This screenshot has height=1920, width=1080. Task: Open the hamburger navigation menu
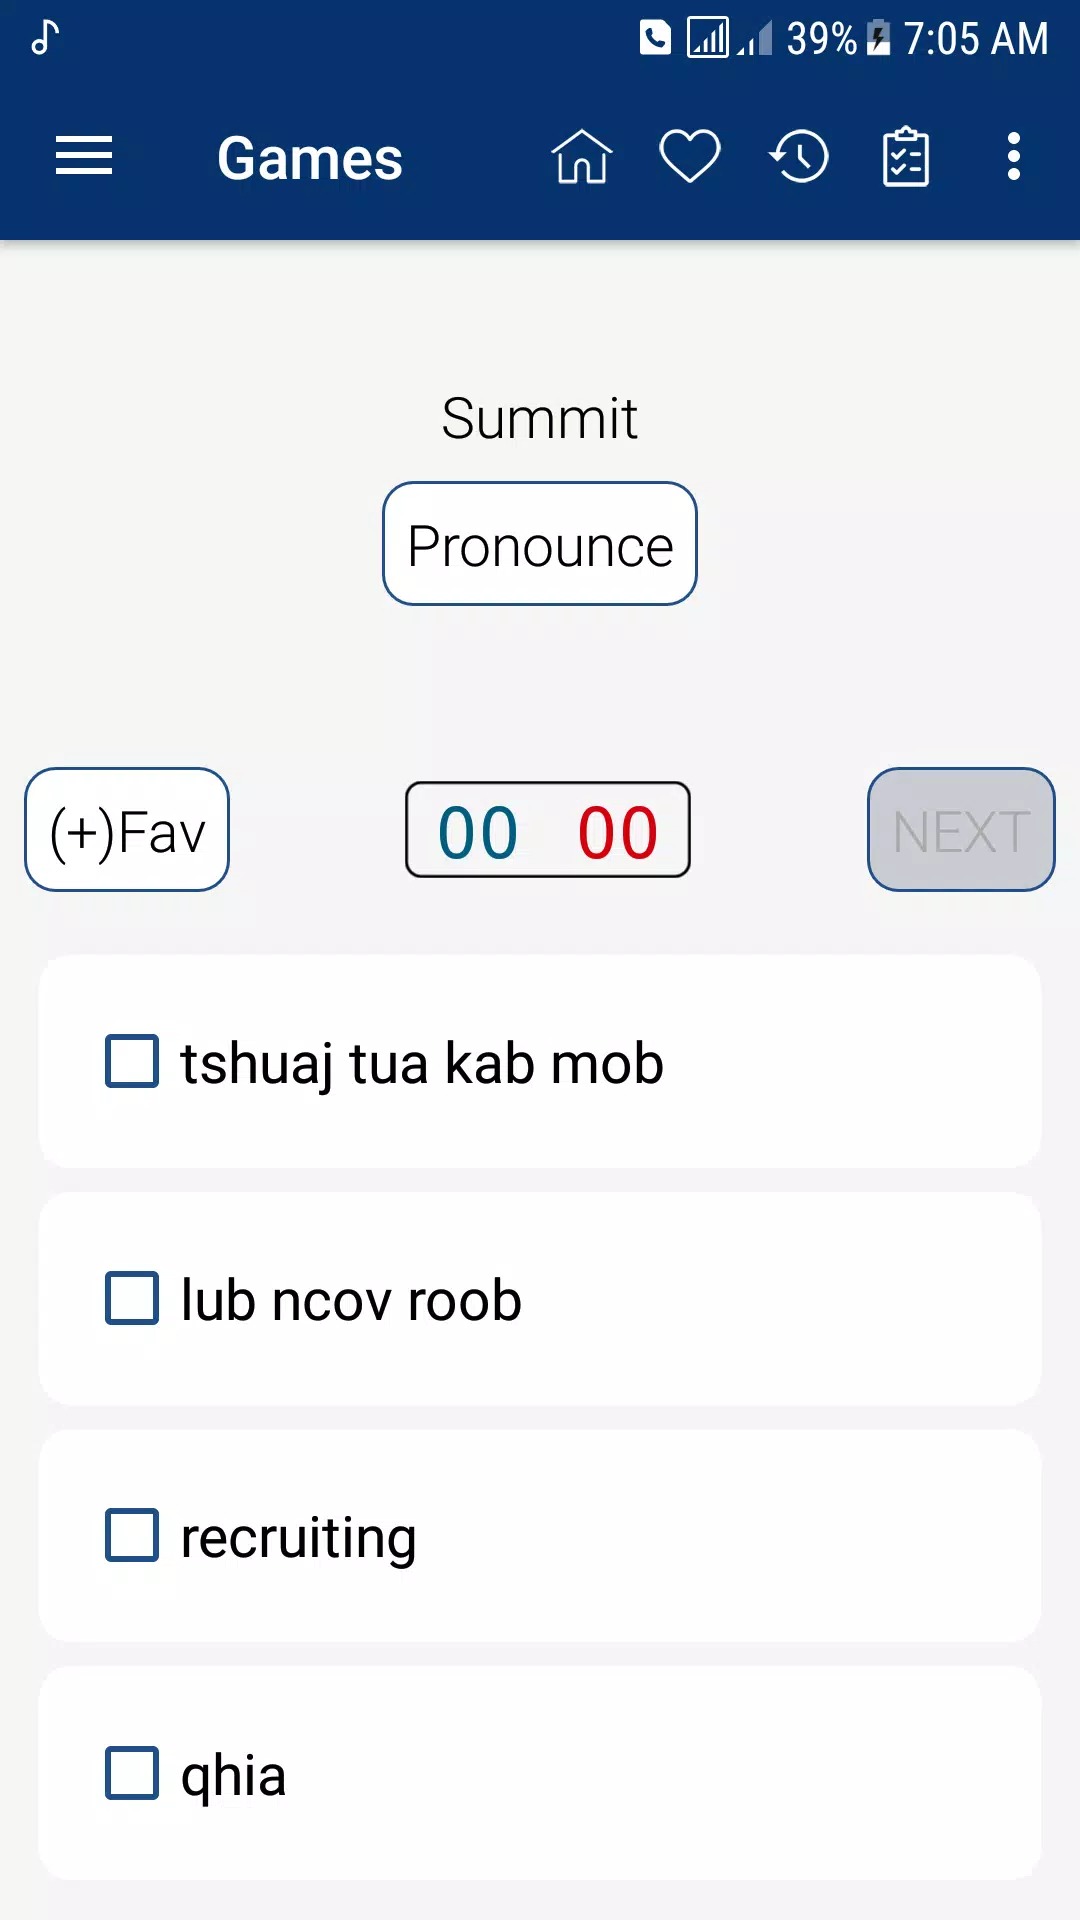(x=84, y=157)
